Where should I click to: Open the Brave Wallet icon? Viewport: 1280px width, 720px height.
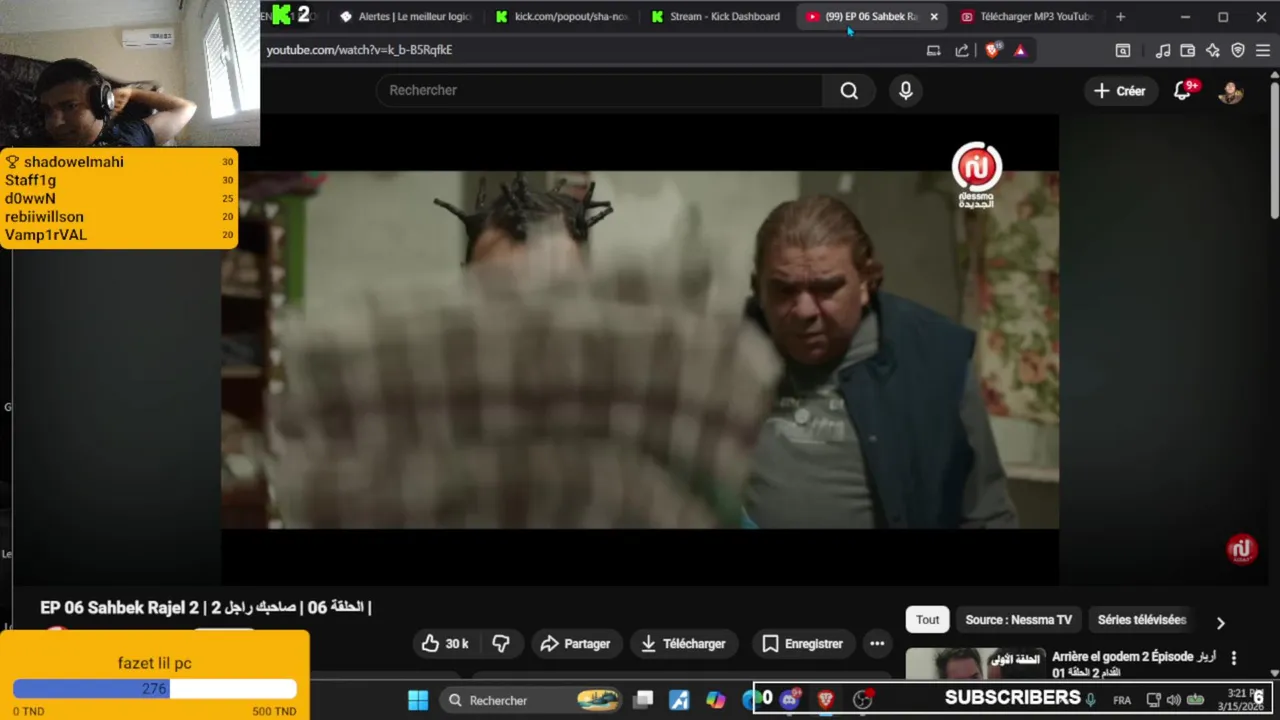(x=1188, y=50)
